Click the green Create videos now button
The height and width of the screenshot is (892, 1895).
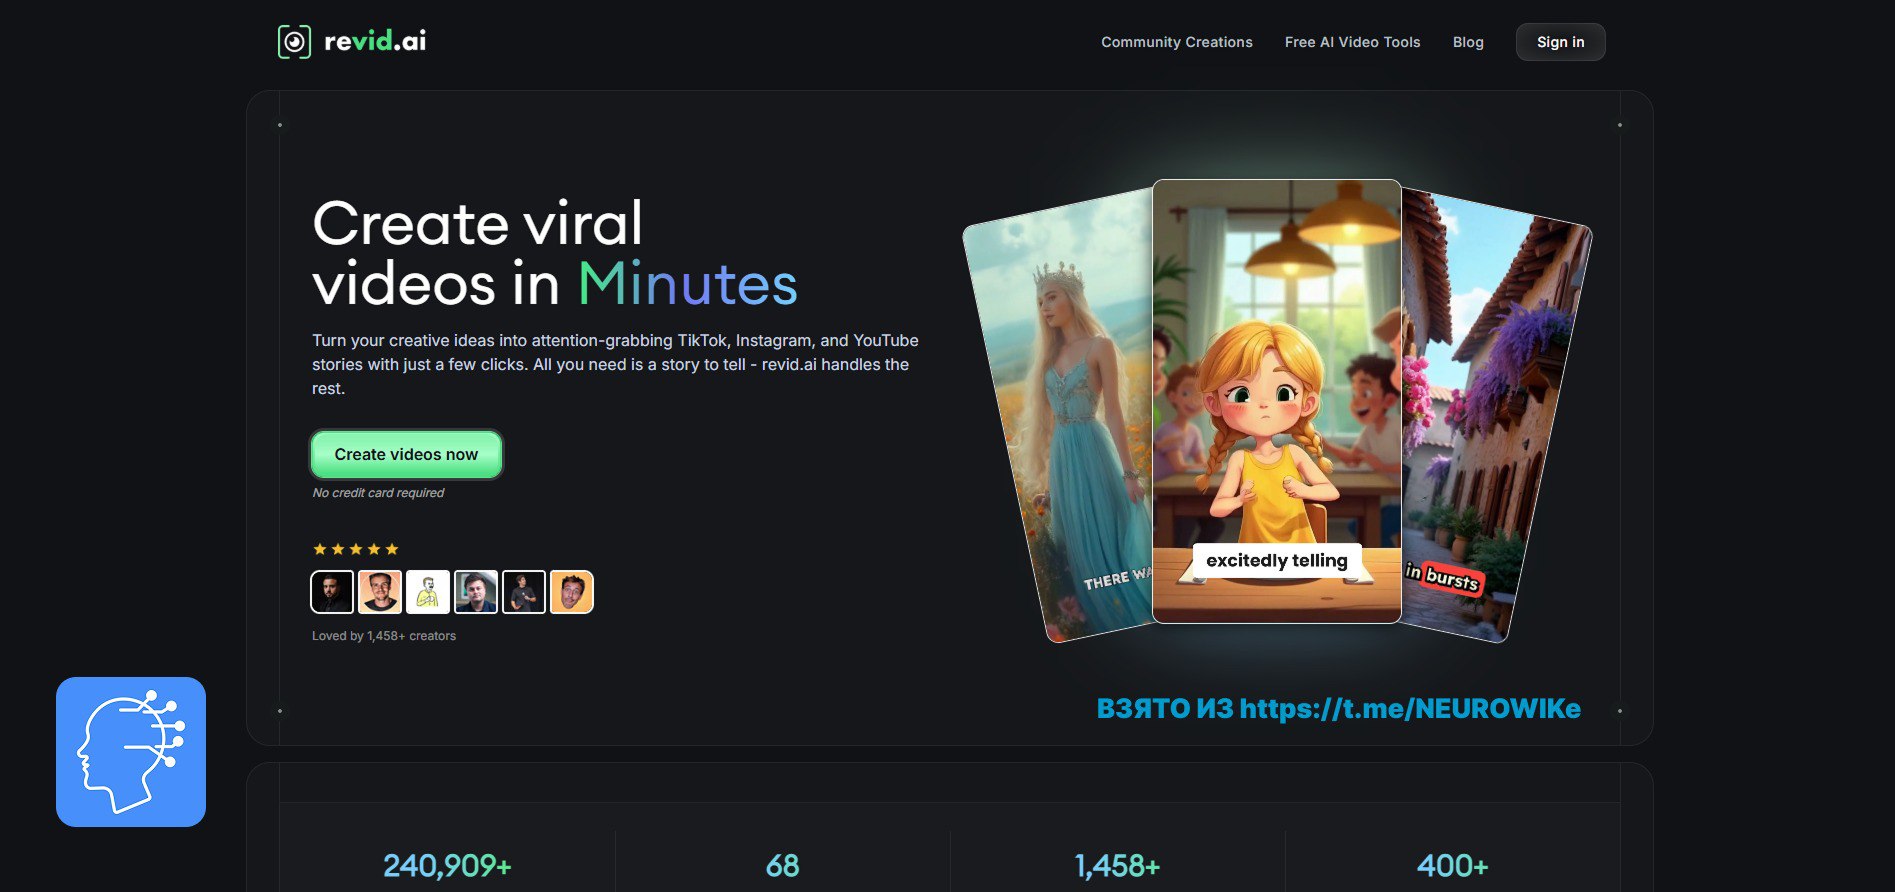click(x=406, y=454)
